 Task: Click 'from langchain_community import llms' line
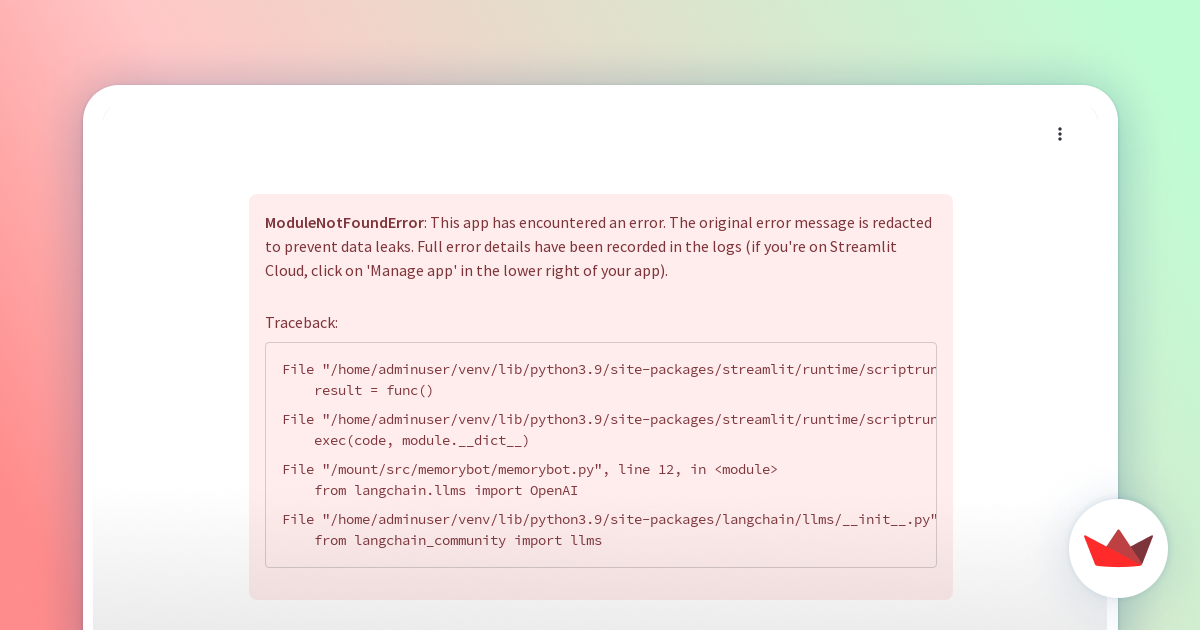[x=457, y=541]
